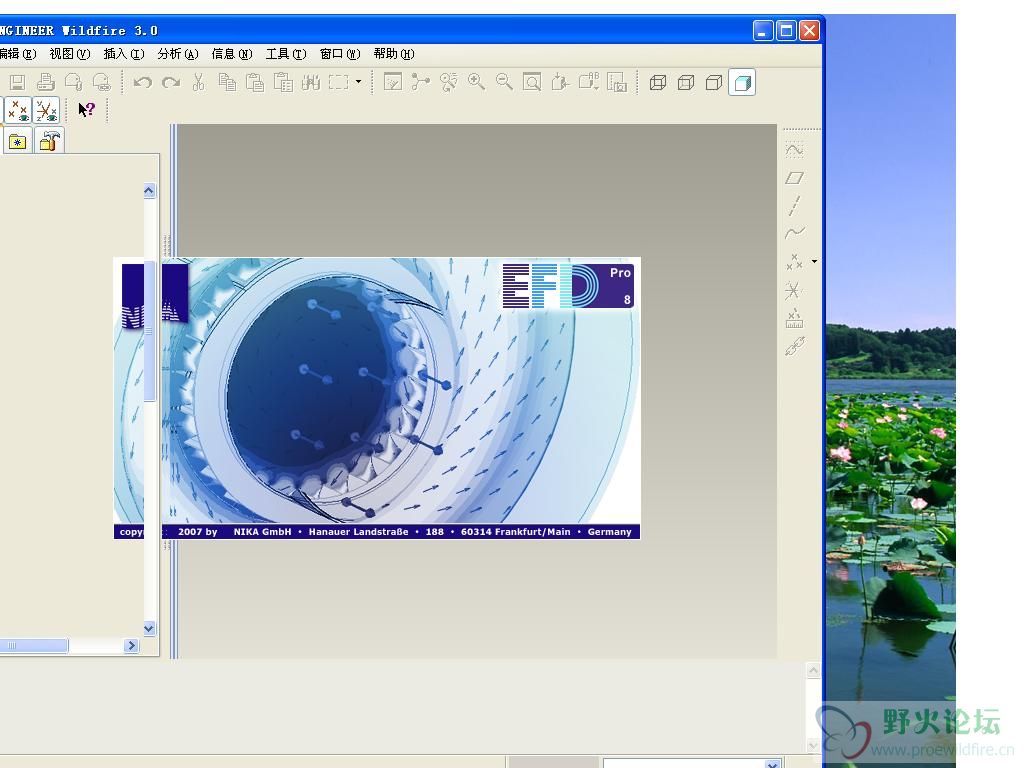Open the 工具(T) menu
Viewport: 1024px width, 768px height.
(286, 54)
